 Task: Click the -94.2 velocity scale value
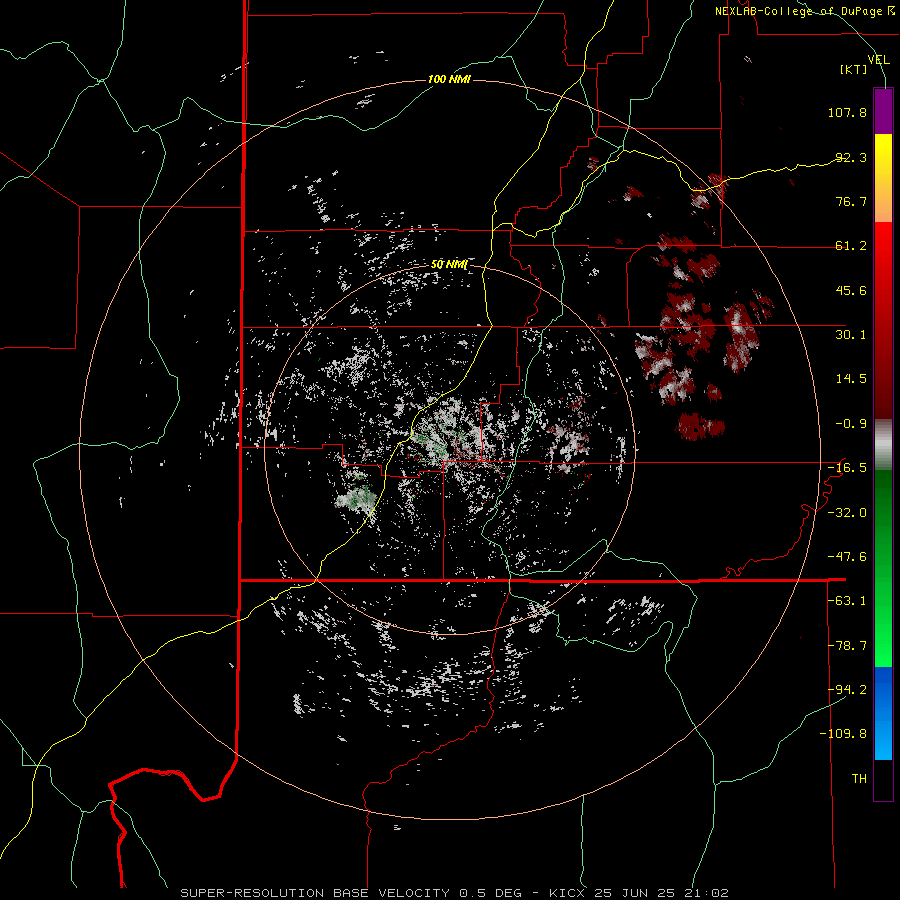pos(847,690)
